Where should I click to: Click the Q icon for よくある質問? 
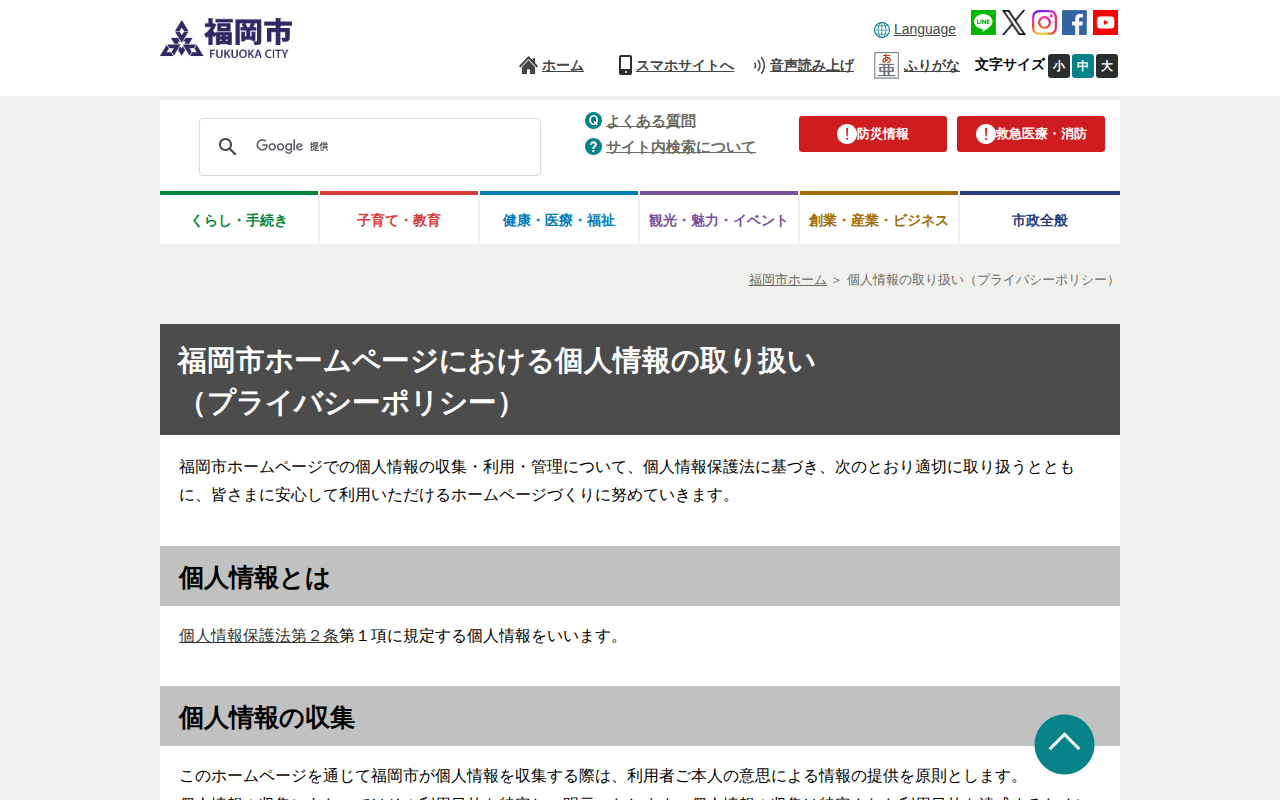[x=593, y=120]
